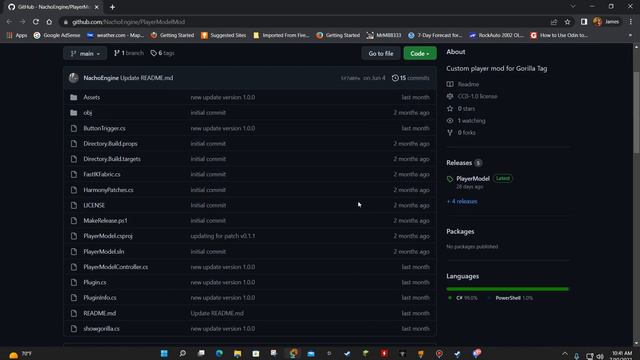
Task: Open the main branch dropdown
Action: coord(85,53)
